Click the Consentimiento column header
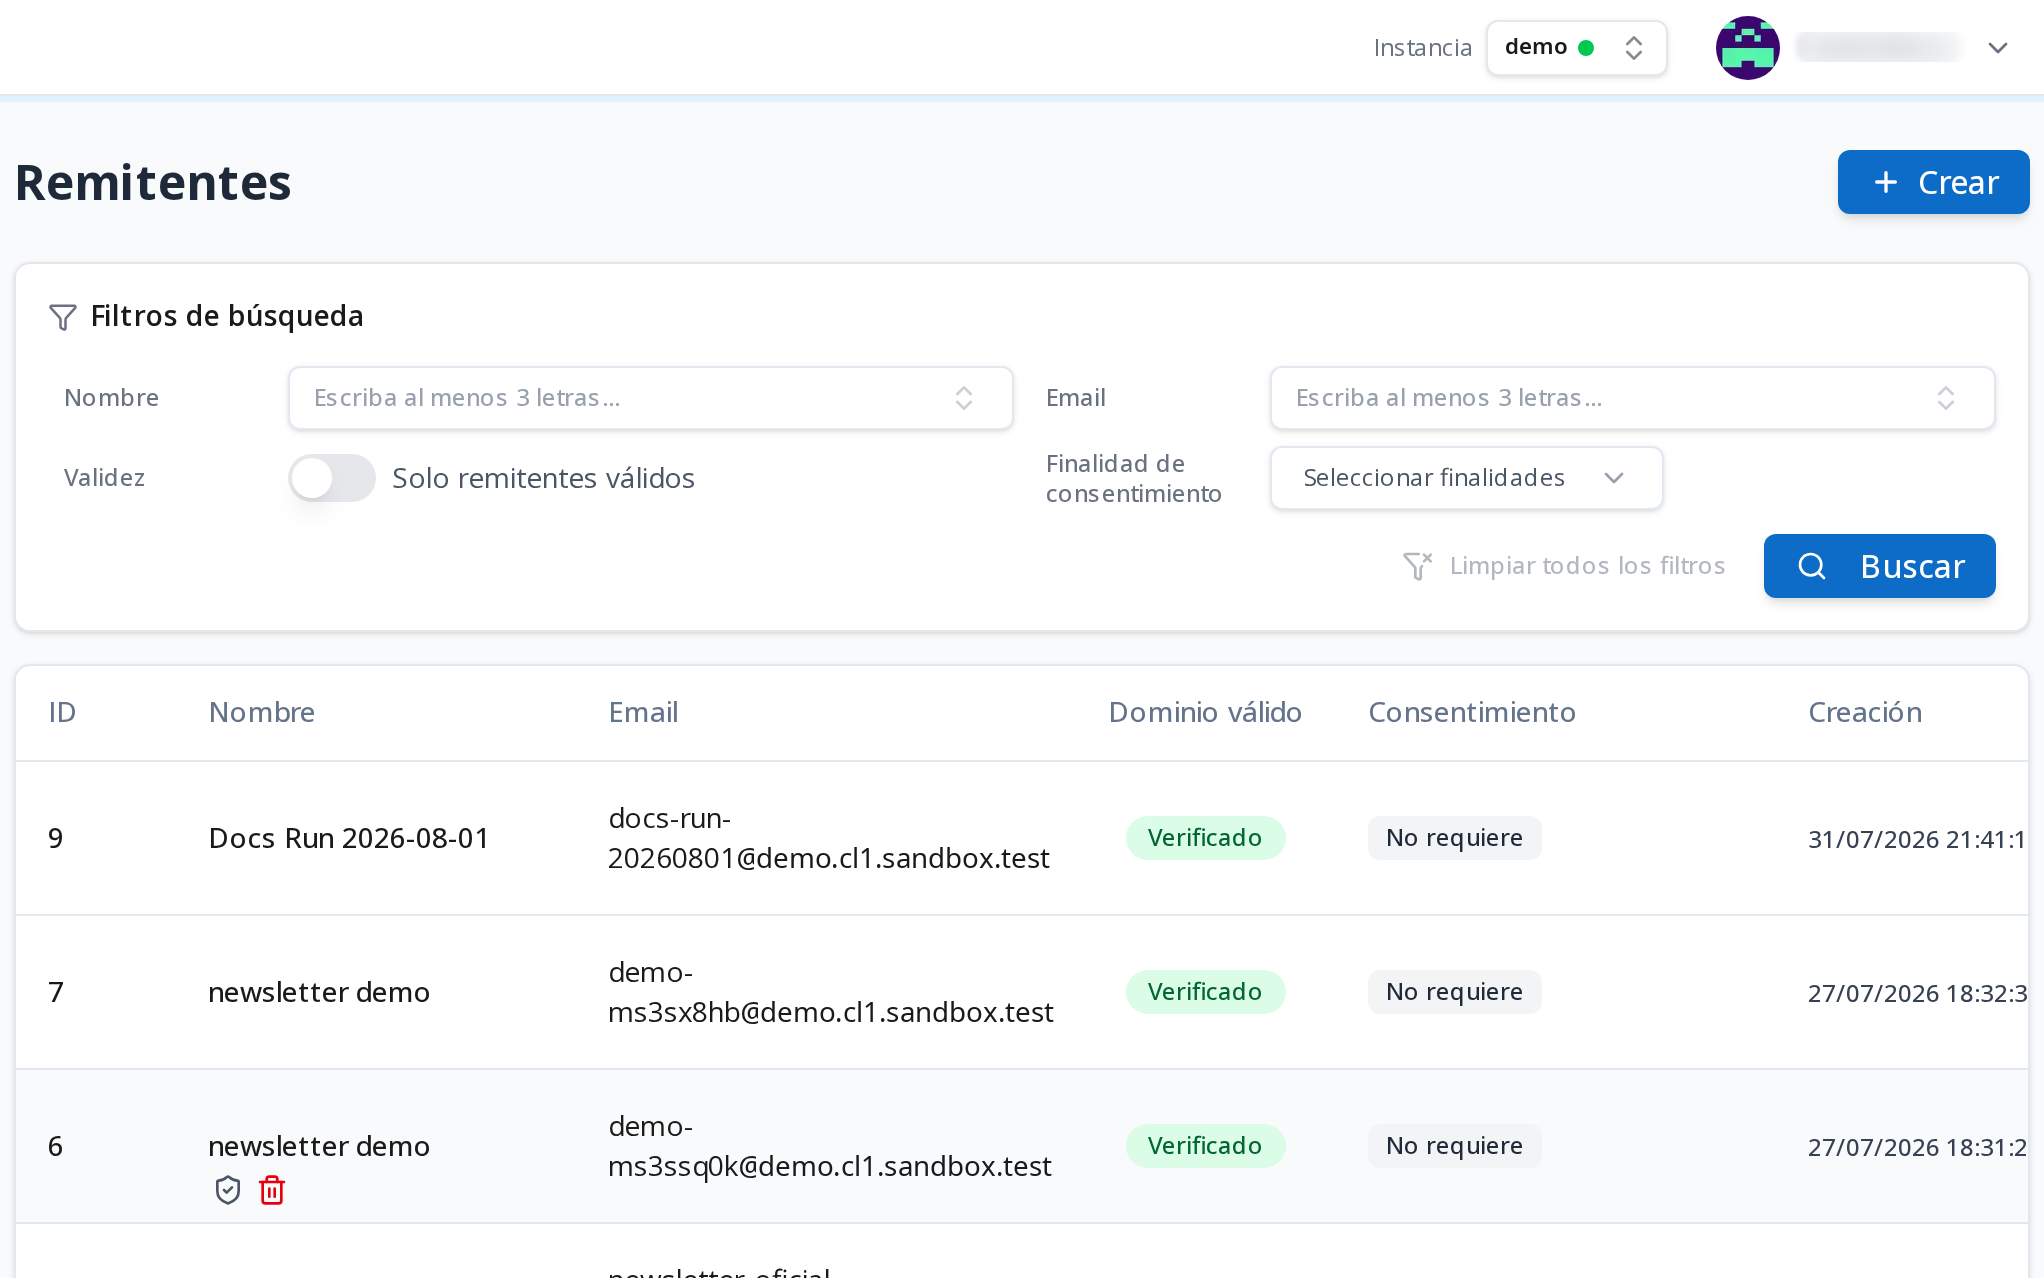This screenshot has width=2044, height=1278. [1472, 712]
